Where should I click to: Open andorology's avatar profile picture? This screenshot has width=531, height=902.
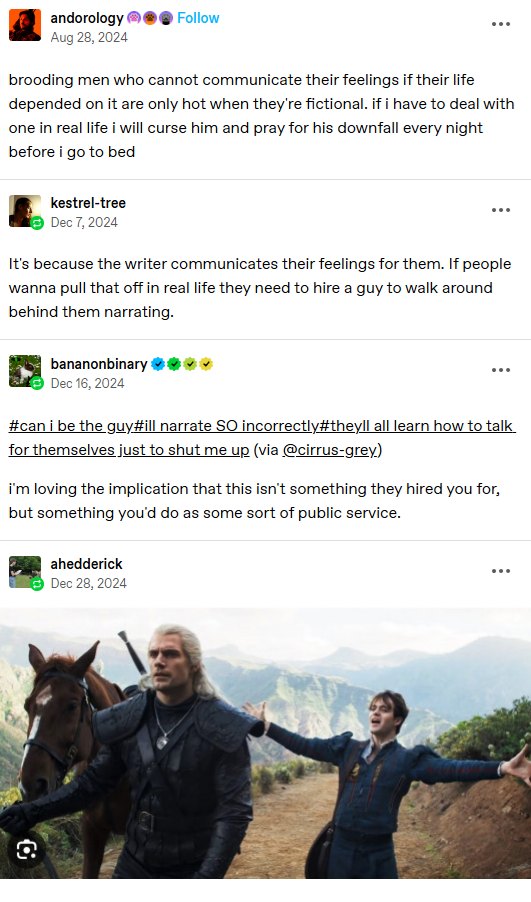[x=25, y=25]
